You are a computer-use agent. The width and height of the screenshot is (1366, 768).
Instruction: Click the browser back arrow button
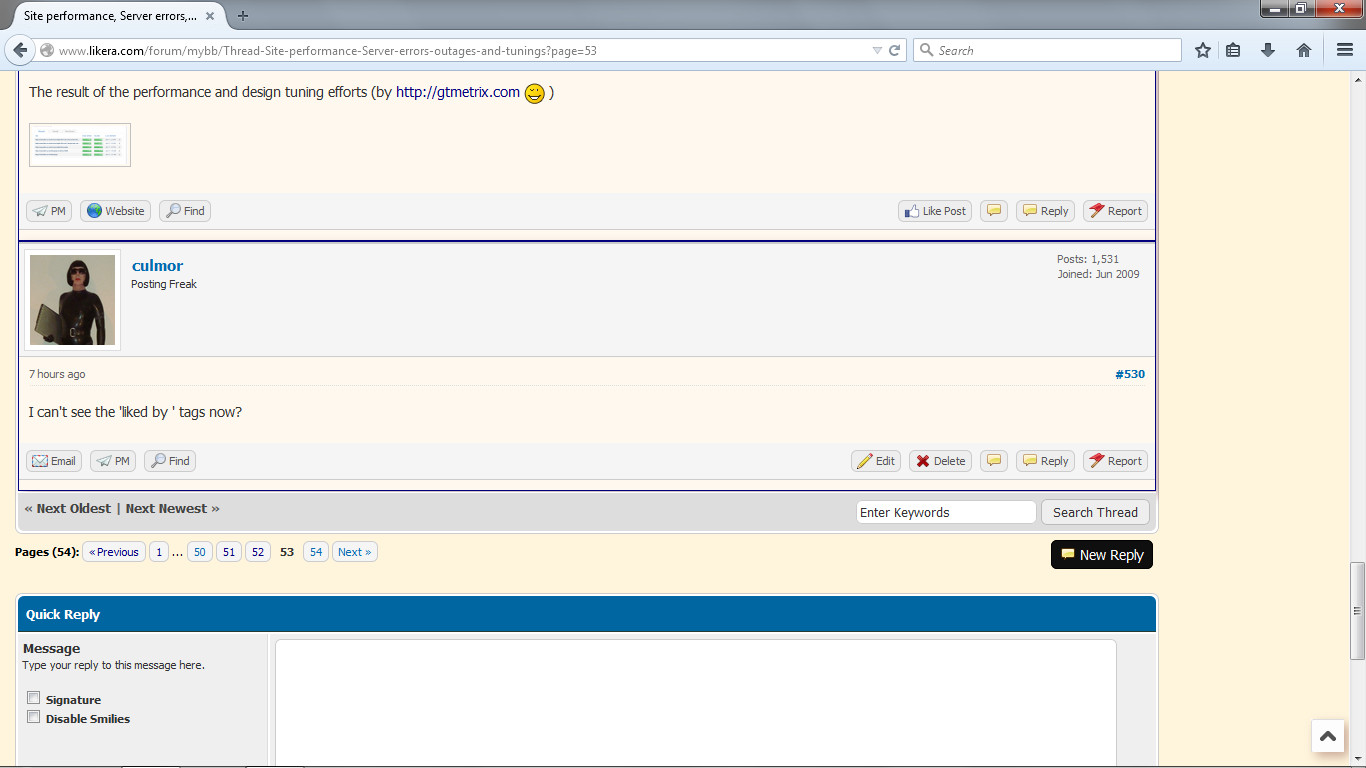(x=20, y=50)
